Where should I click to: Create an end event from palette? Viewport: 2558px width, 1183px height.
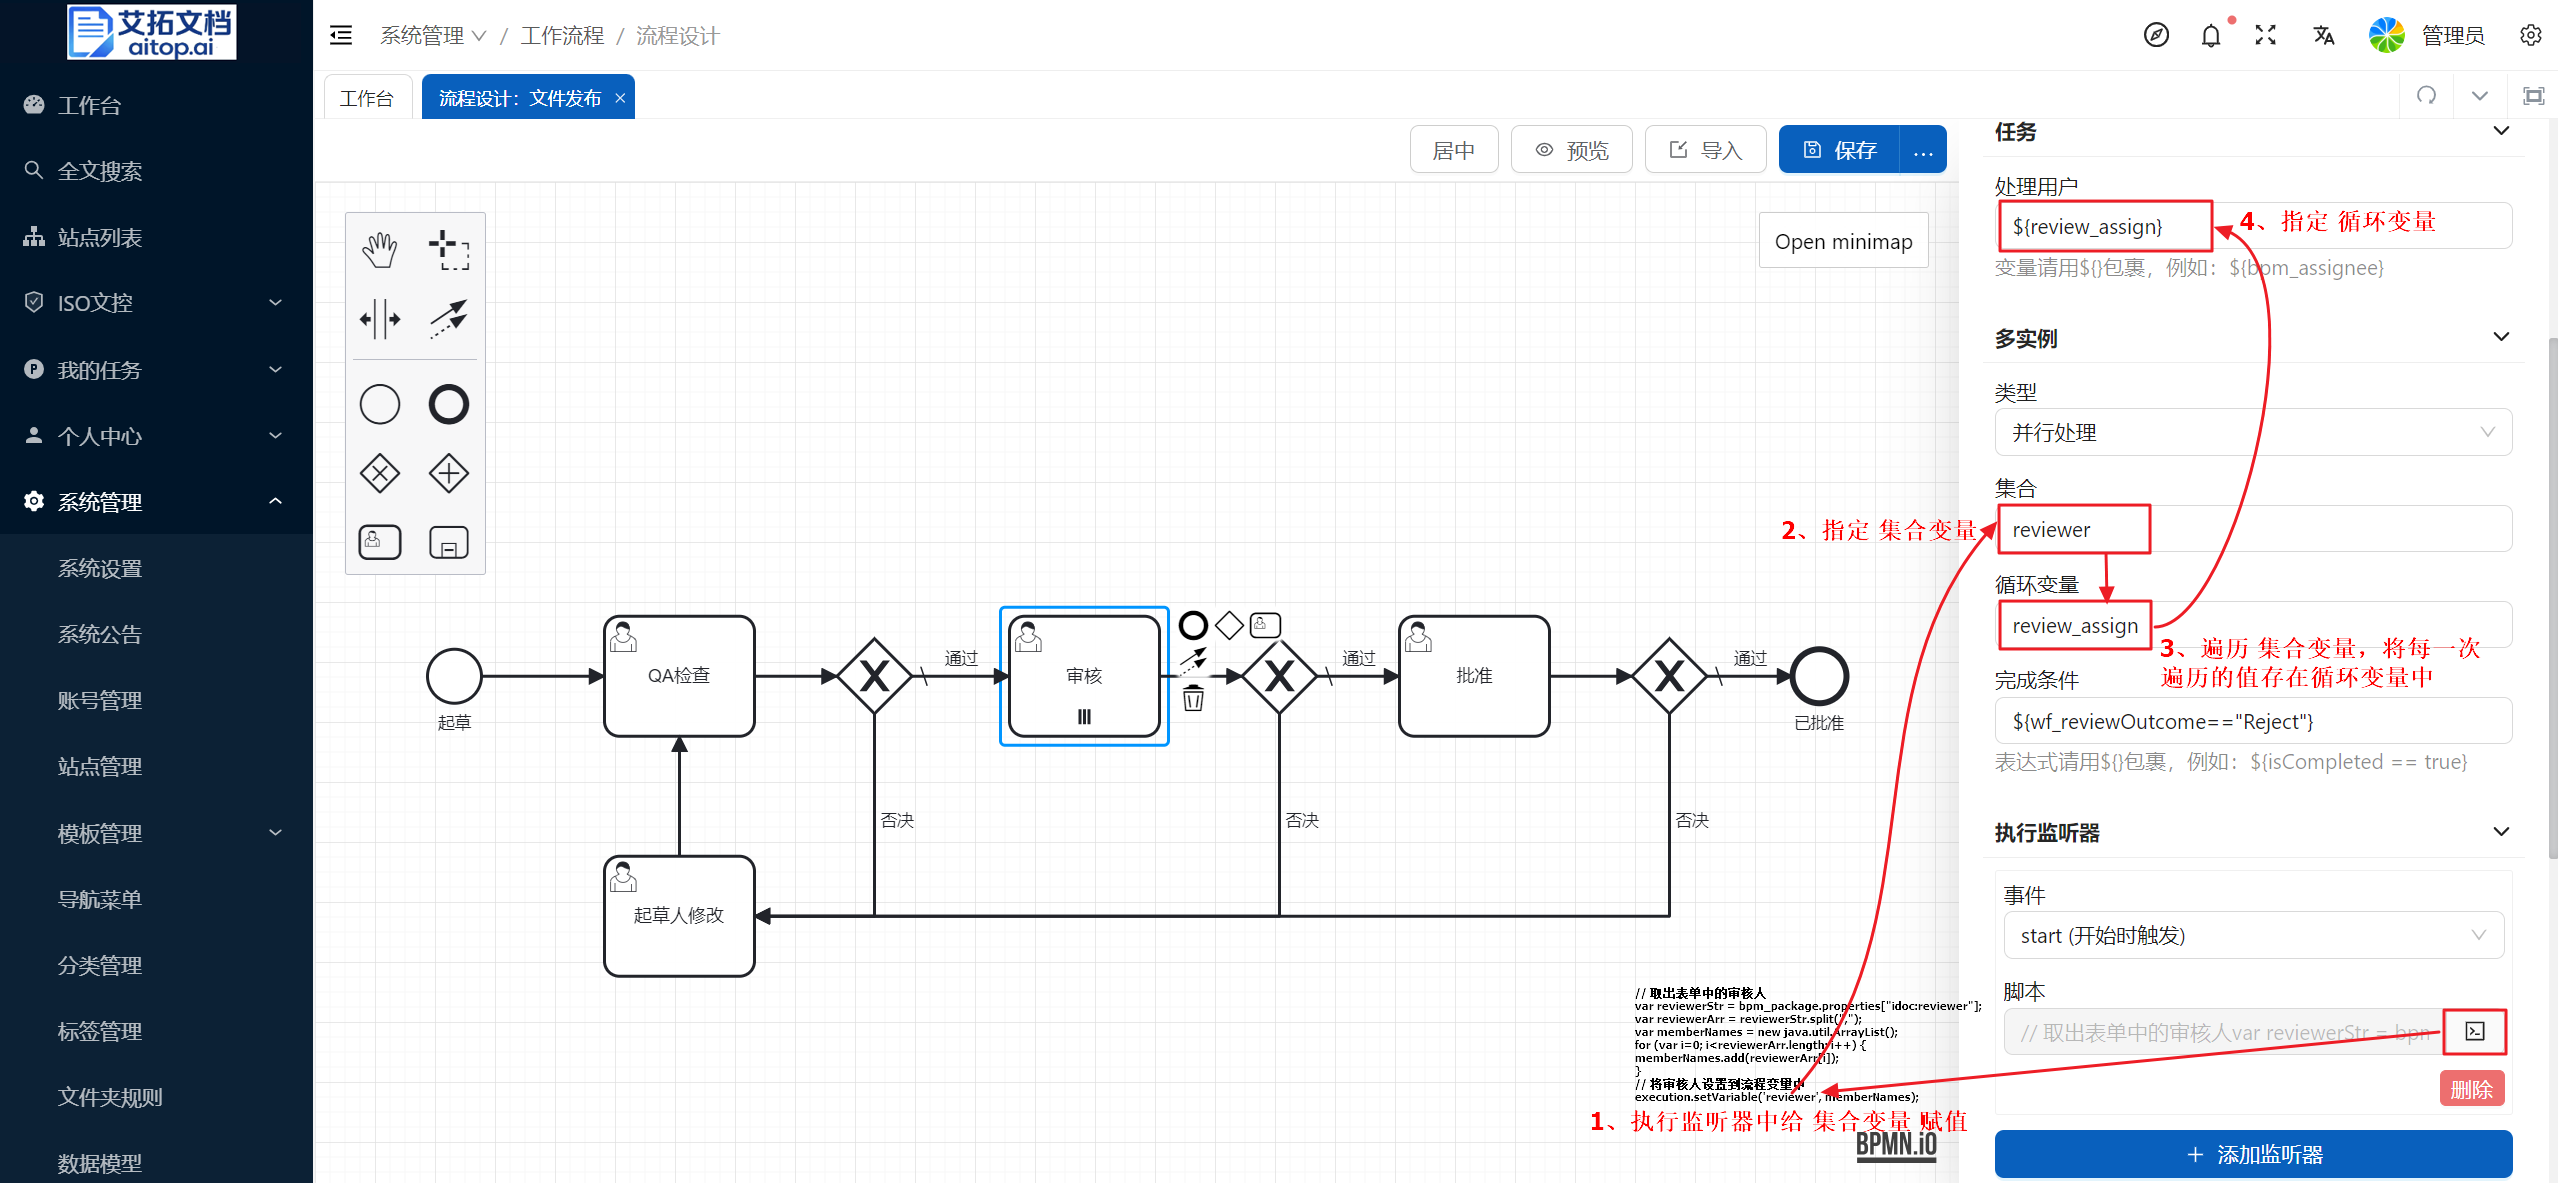coord(448,404)
